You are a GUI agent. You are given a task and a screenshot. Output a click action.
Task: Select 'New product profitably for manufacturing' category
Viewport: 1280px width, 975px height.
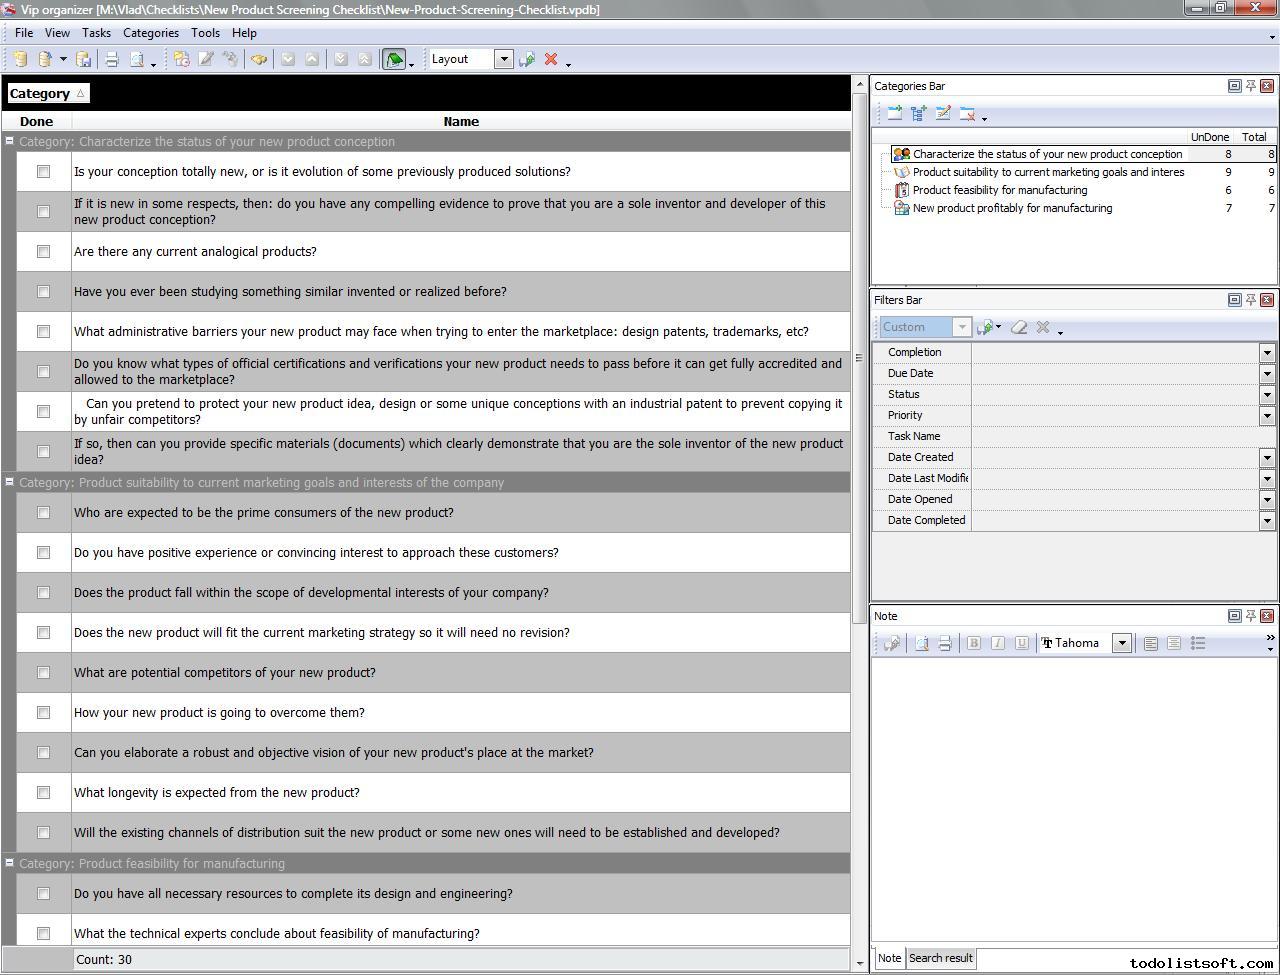(x=1012, y=208)
